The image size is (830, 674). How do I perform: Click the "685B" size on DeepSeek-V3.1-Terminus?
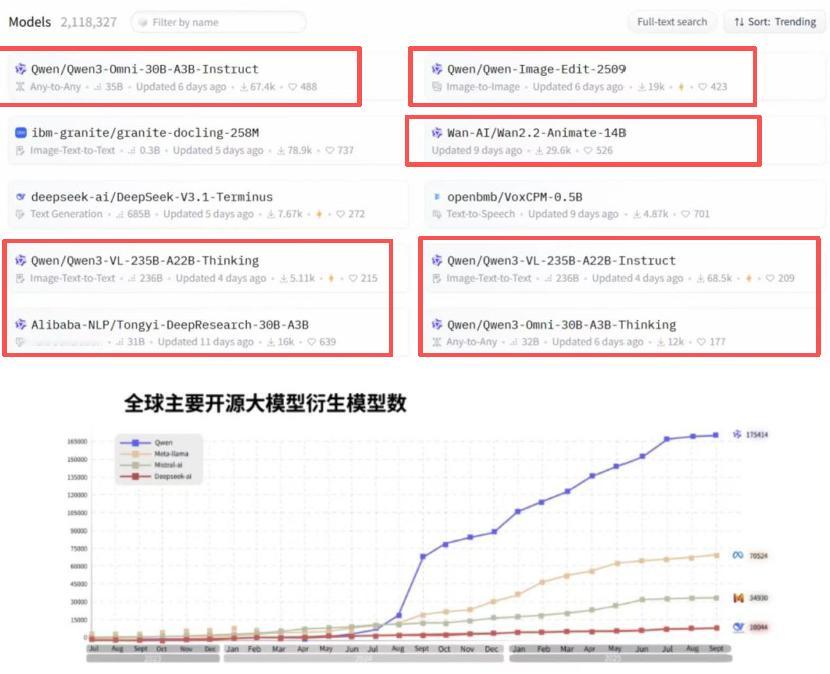pos(139,214)
